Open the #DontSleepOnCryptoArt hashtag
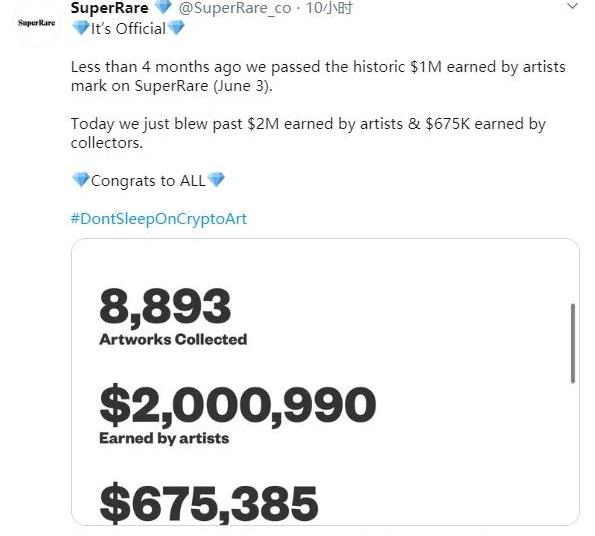 click(159, 218)
